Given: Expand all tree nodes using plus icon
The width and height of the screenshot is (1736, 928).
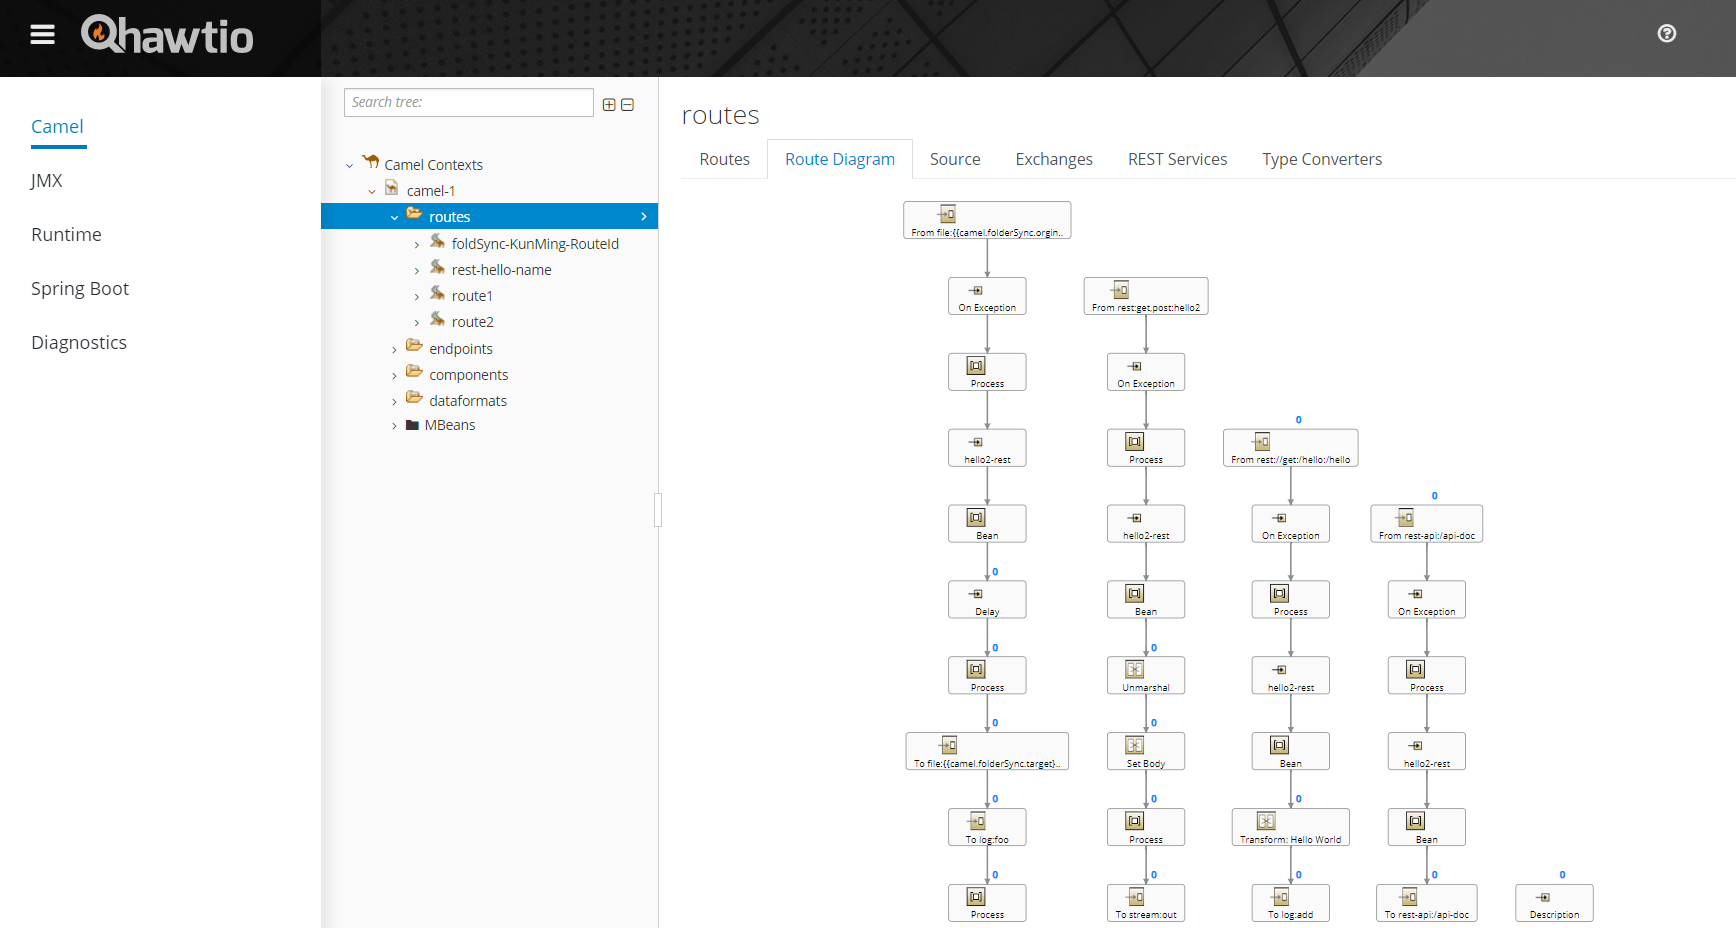Looking at the screenshot, I should coord(609,103).
